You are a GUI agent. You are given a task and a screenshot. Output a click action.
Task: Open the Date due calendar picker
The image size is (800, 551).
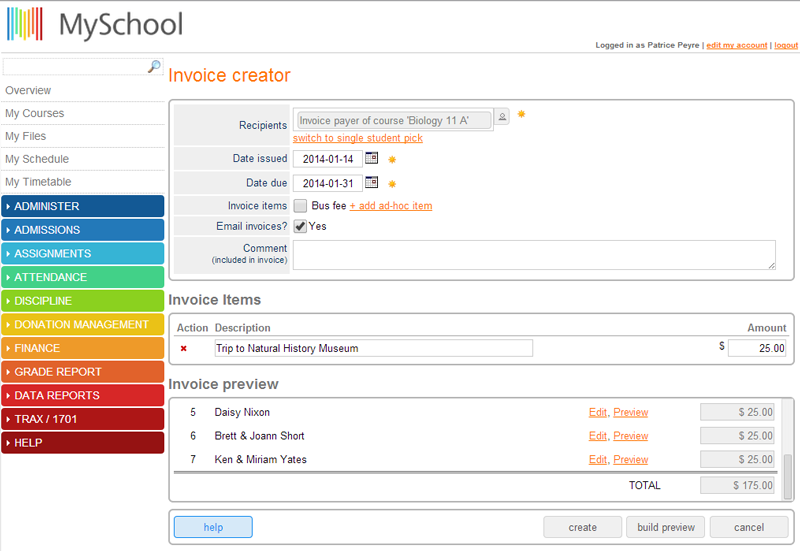pyautogui.click(x=371, y=182)
